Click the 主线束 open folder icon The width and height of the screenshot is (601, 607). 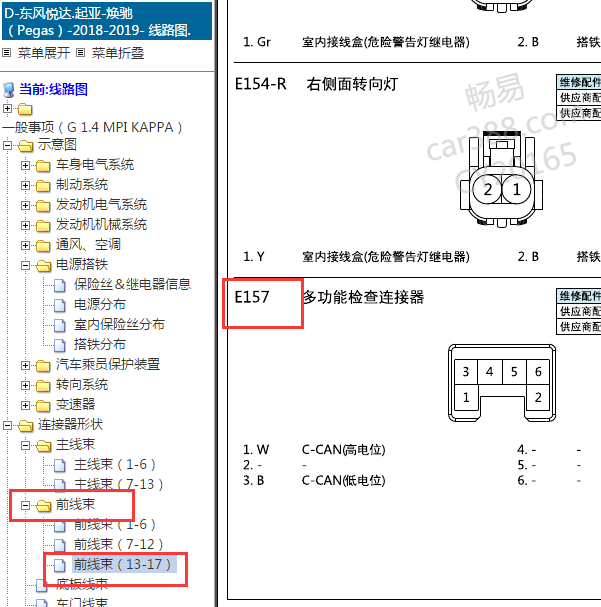pos(44,446)
